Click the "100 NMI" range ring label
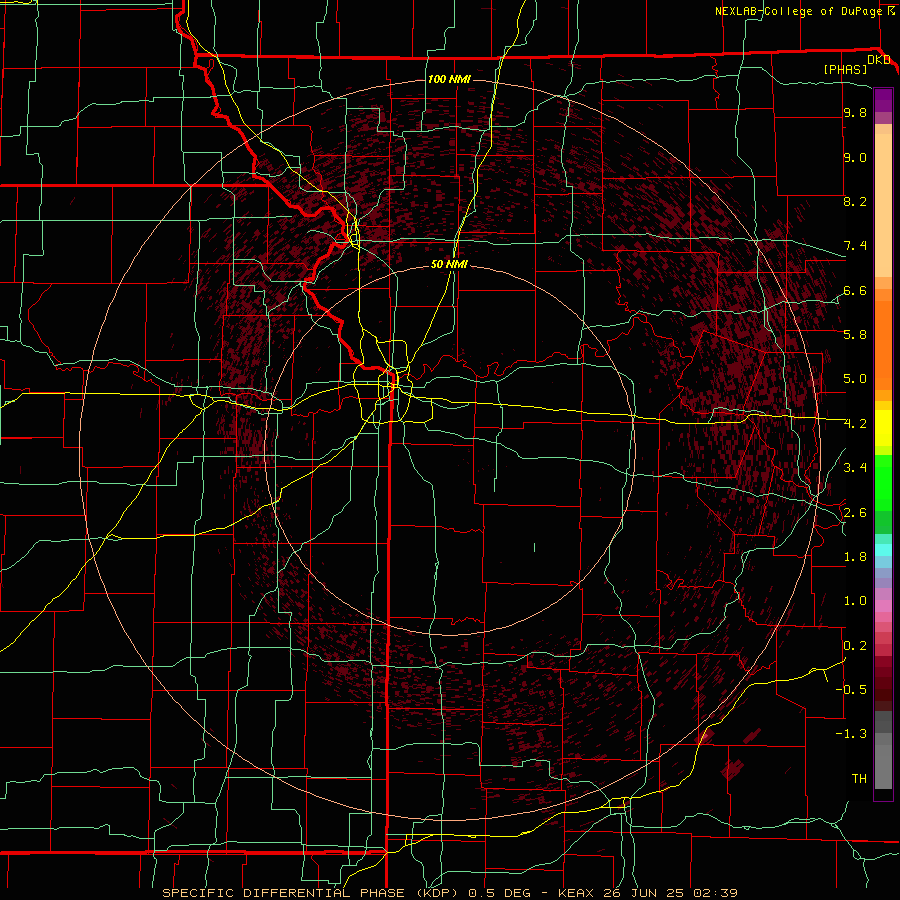 (449, 79)
